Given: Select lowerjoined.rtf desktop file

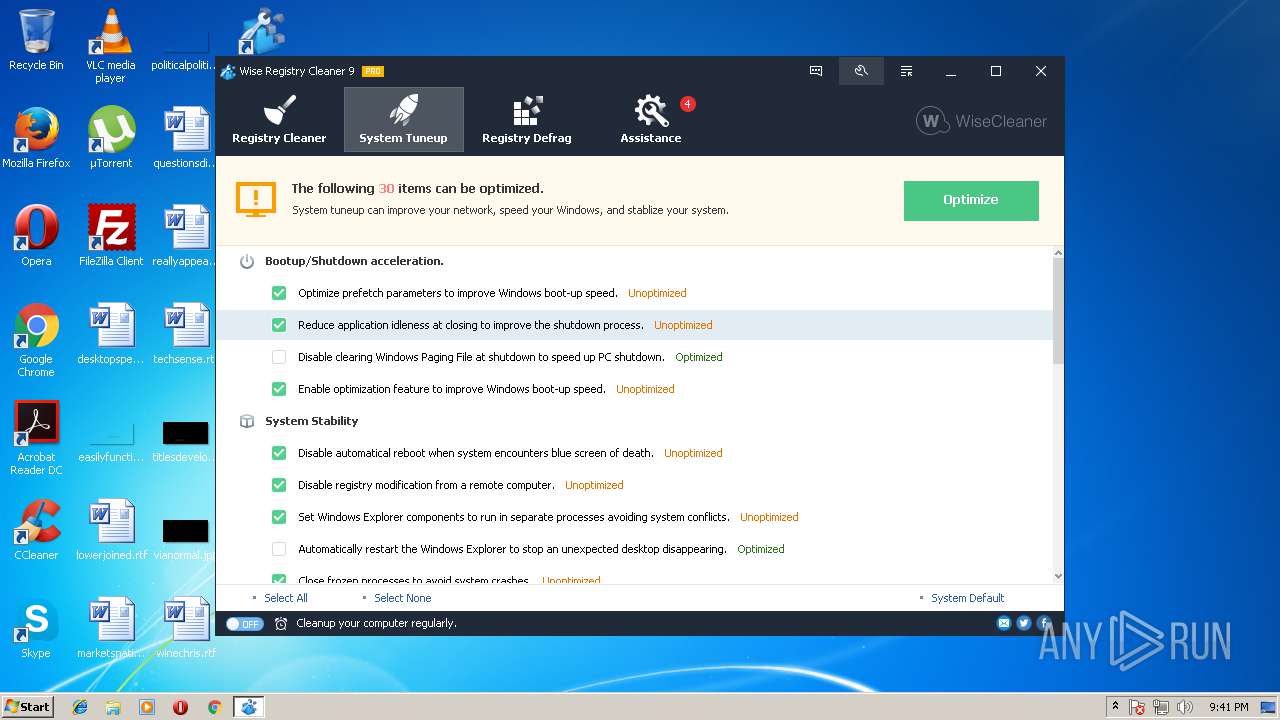Looking at the screenshot, I should click(111, 530).
